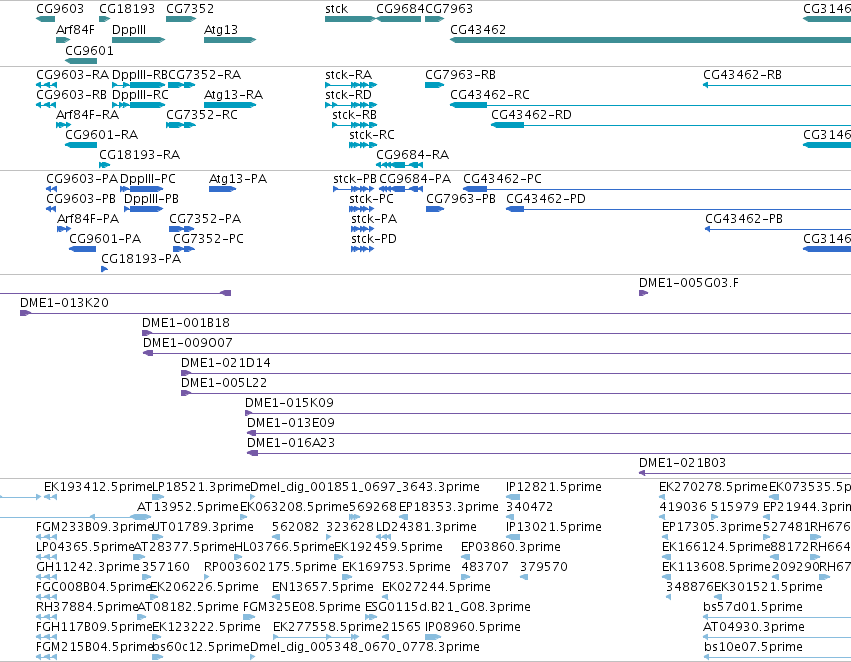Select the CG7963-PB protein label
This screenshot has width=851, height=662.
(461, 199)
